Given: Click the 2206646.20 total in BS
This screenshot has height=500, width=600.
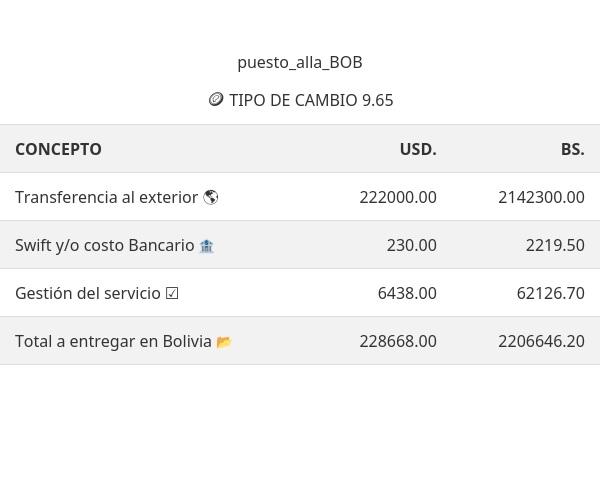Looking at the screenshot, I should point(541,341).
